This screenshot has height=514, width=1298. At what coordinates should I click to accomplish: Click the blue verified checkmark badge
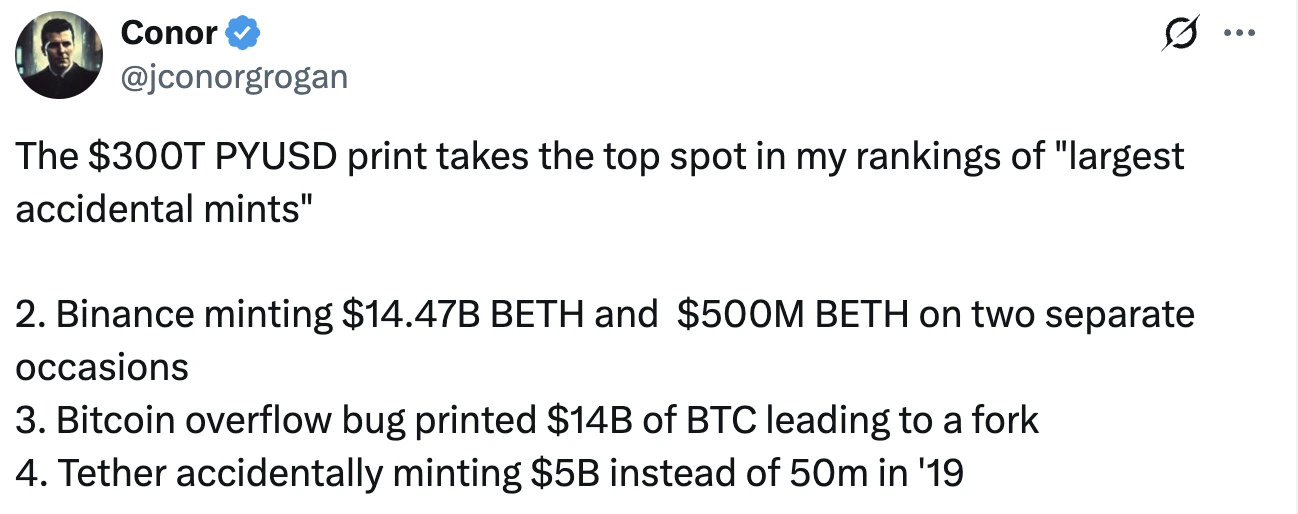244,34
